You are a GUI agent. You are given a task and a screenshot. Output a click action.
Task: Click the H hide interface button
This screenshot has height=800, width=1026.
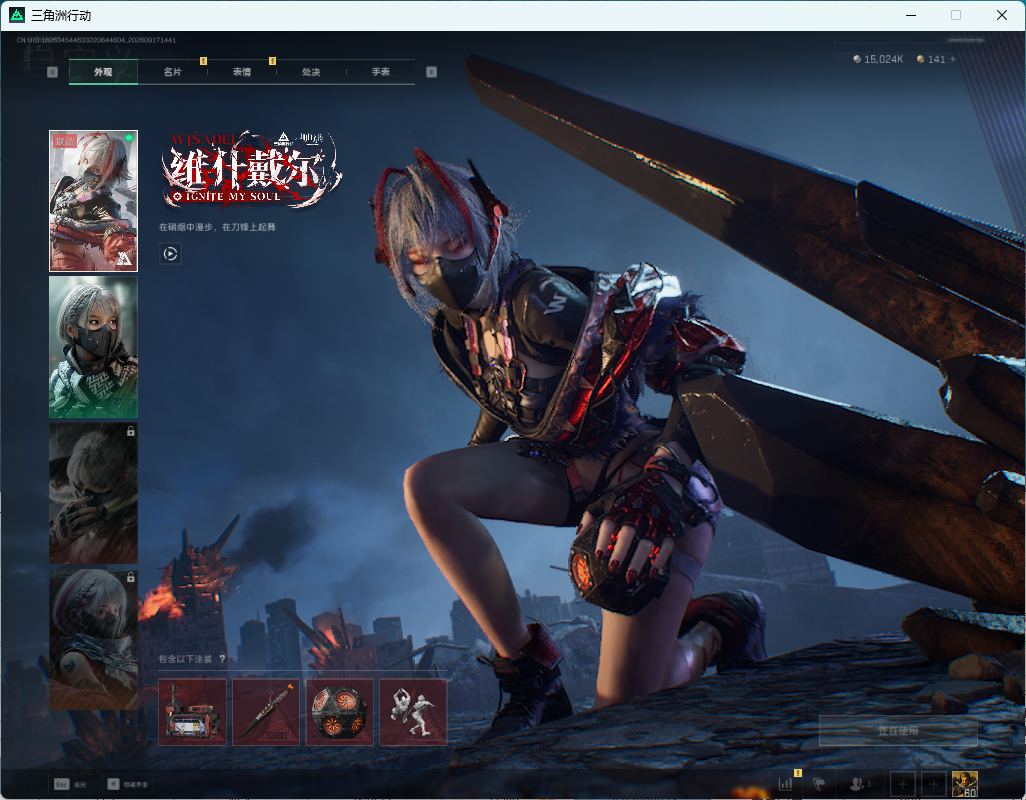[128, 784]
